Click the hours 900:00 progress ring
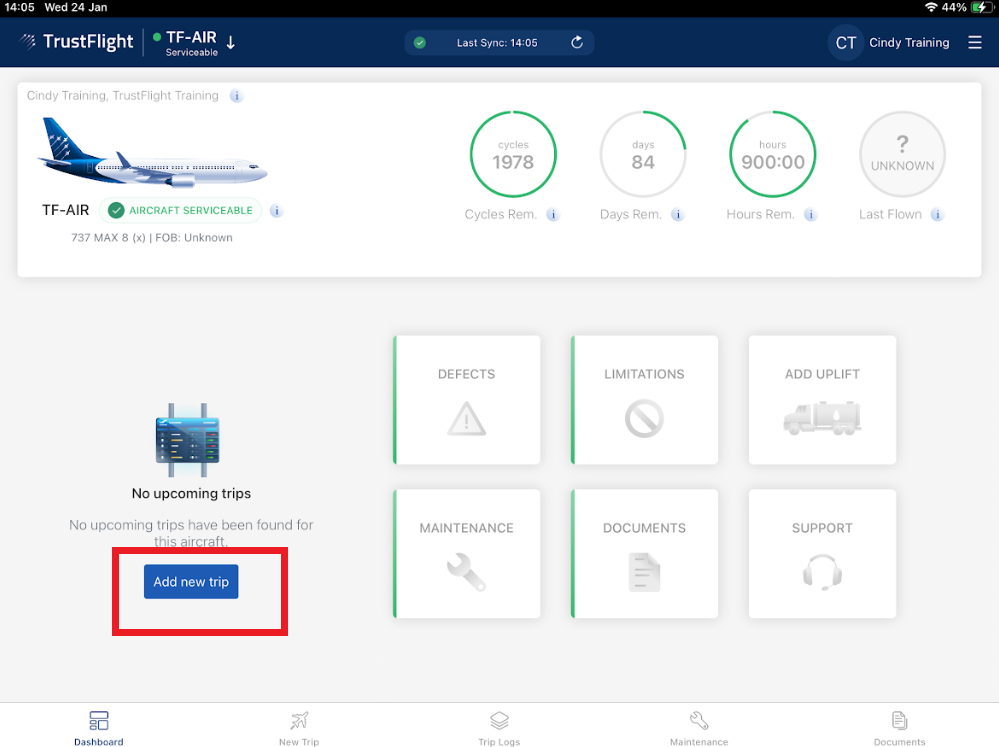 pos(773,154)
